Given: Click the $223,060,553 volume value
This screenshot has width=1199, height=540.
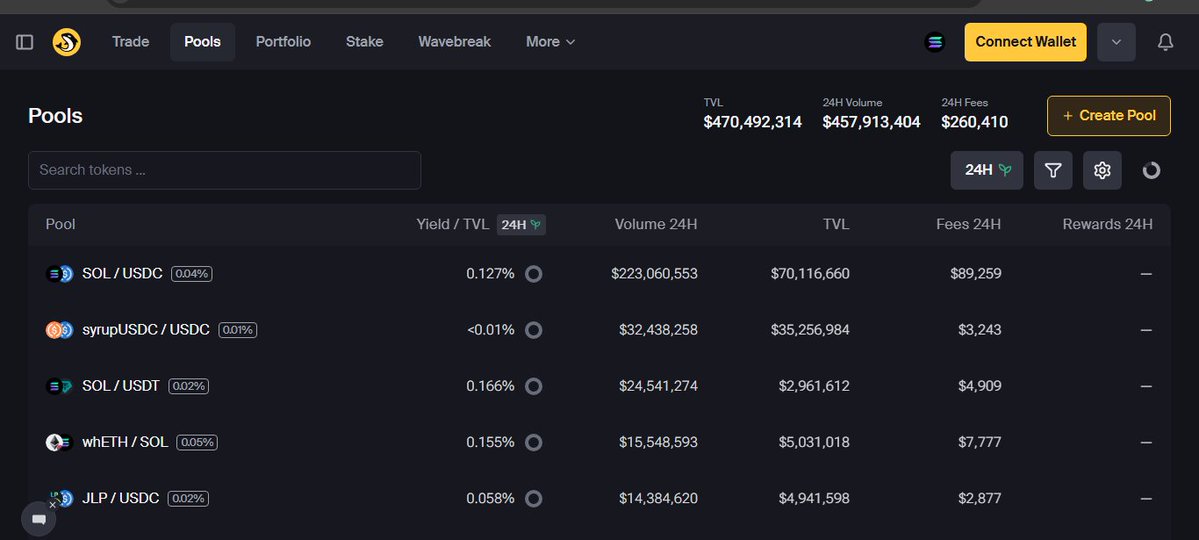Looking at the screenshot, I should (655, 274).
